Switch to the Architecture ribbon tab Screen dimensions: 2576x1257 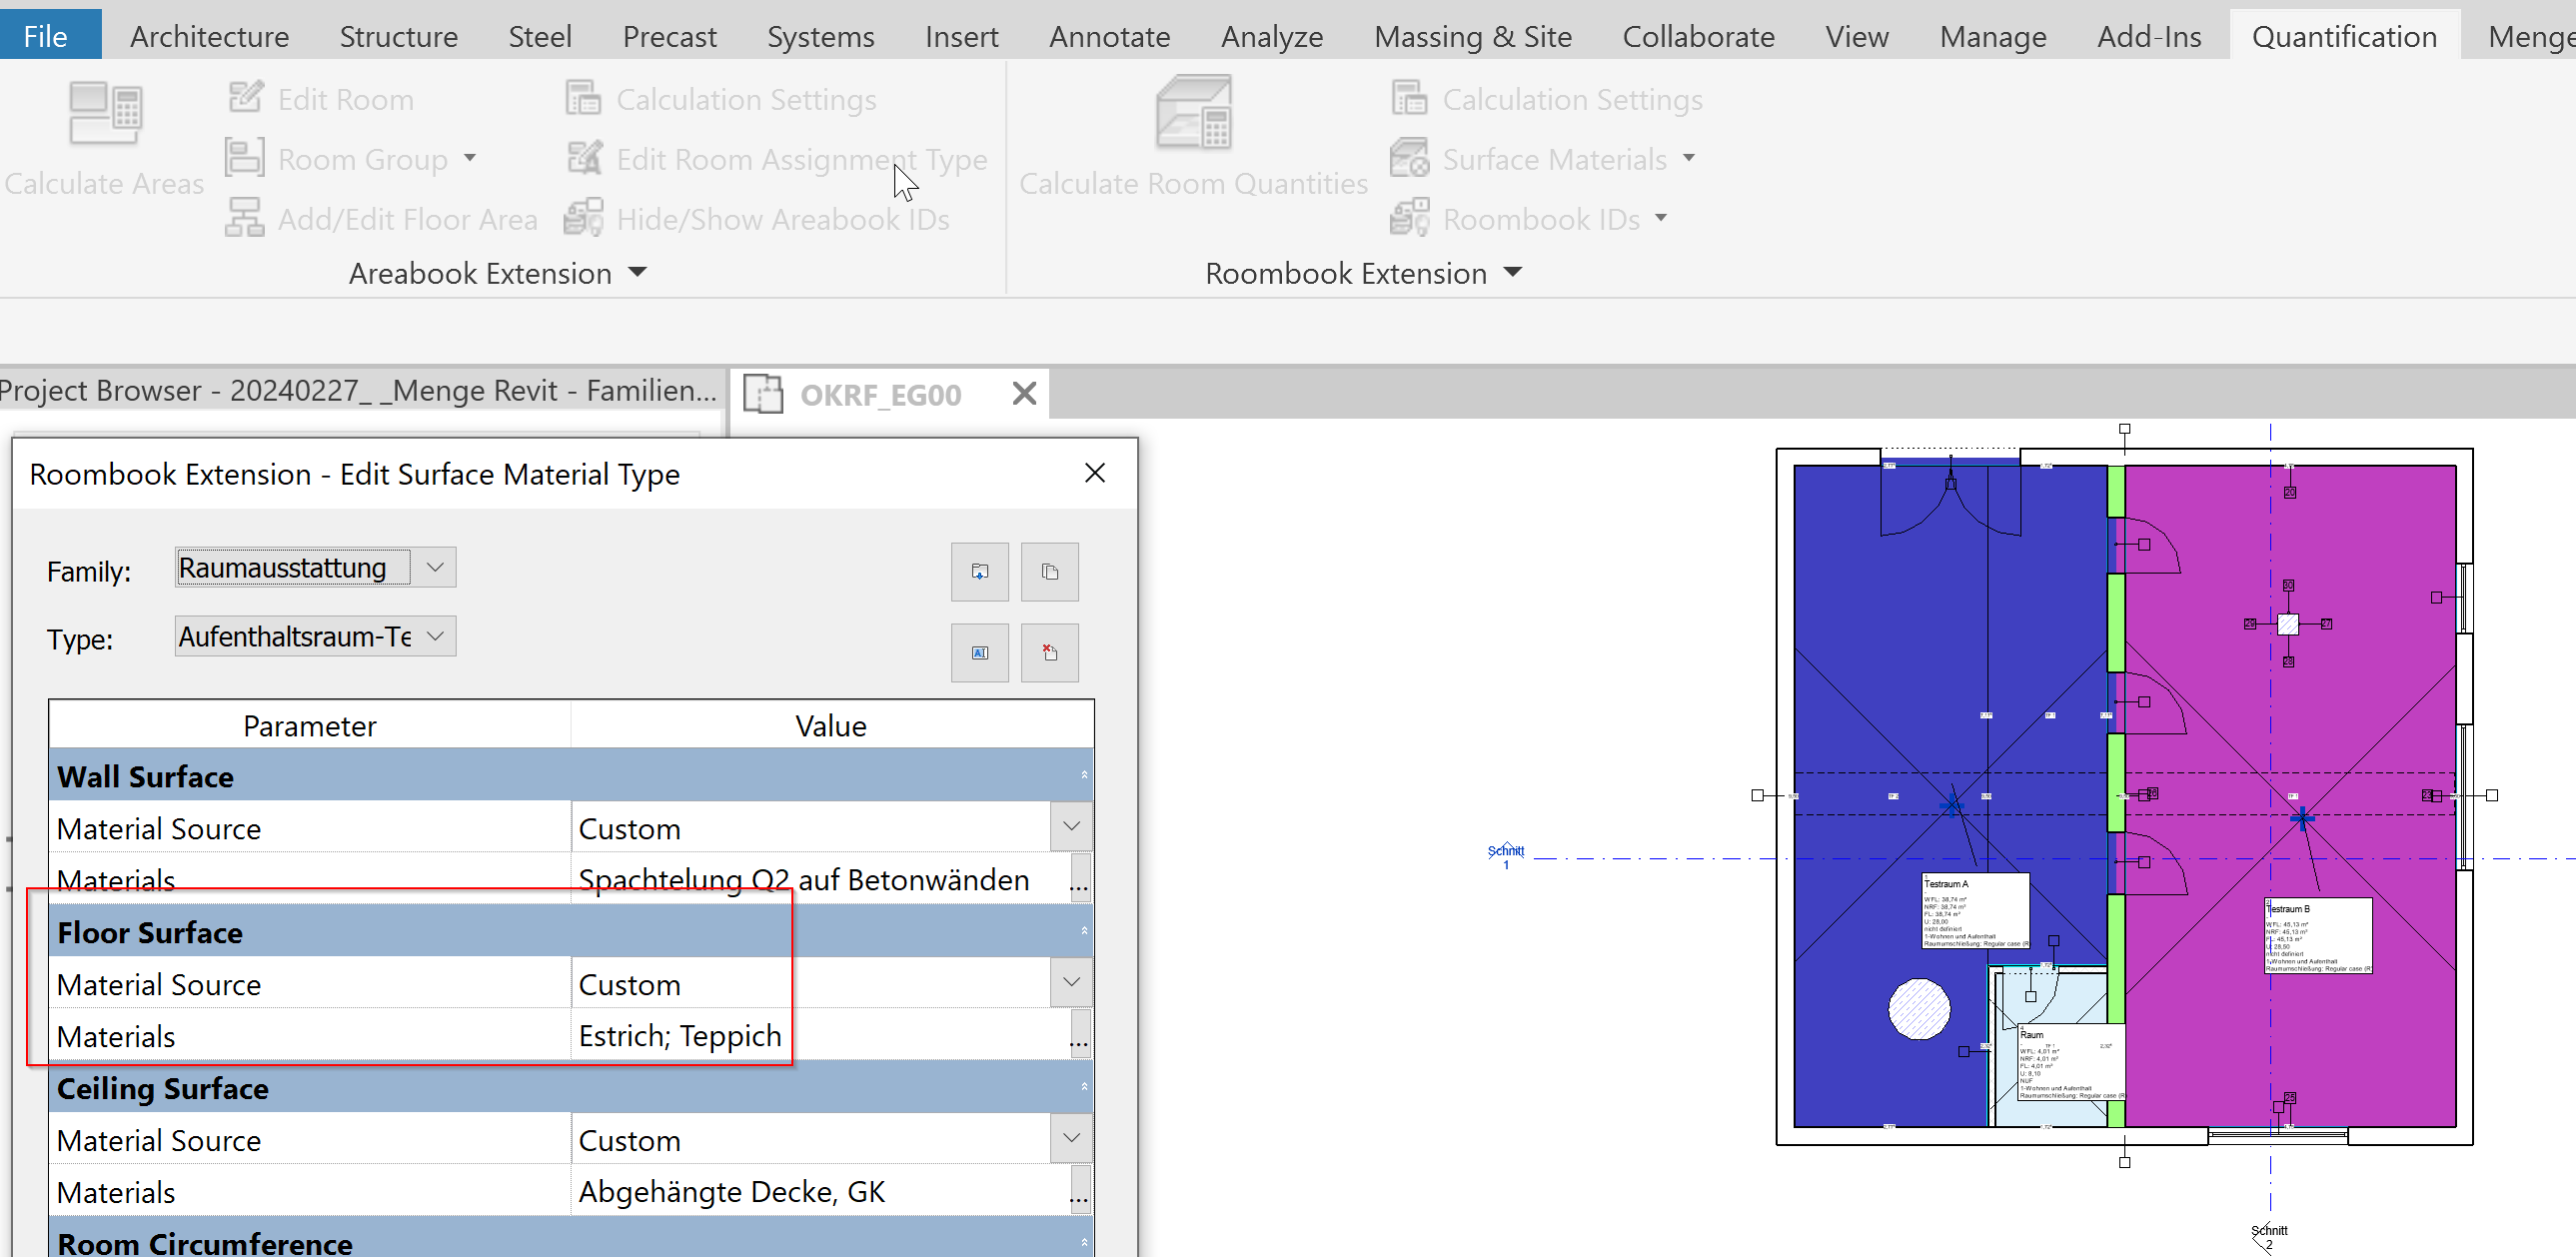coord(209,35)
